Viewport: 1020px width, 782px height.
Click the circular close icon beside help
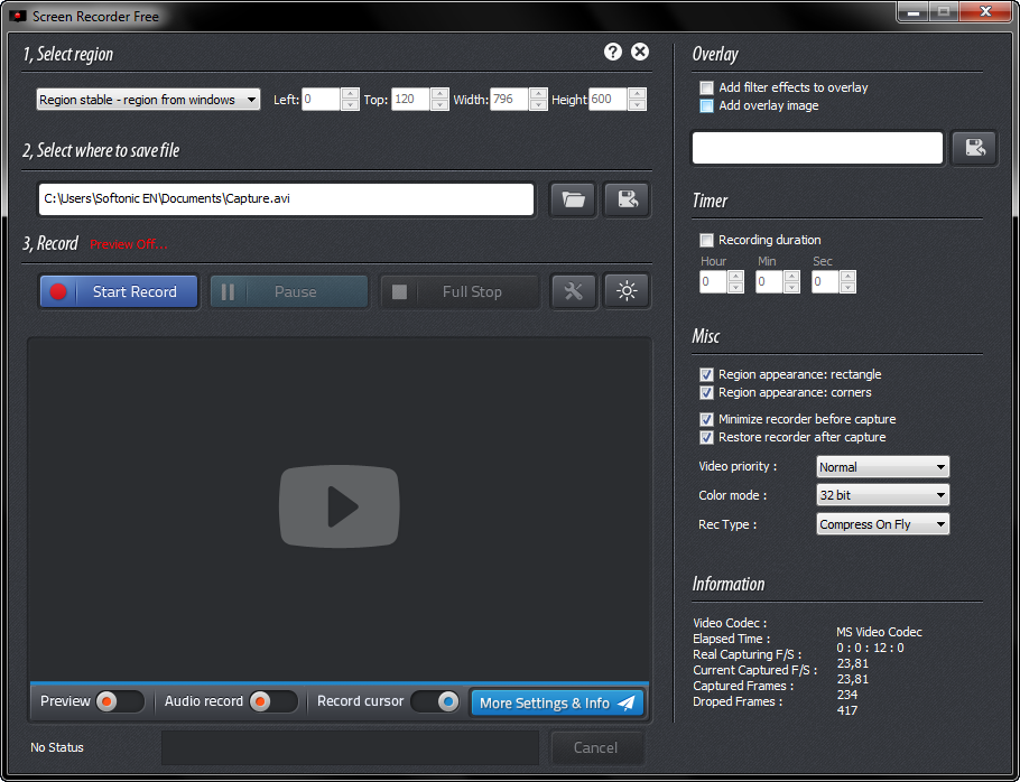click(x=640, y=51)
